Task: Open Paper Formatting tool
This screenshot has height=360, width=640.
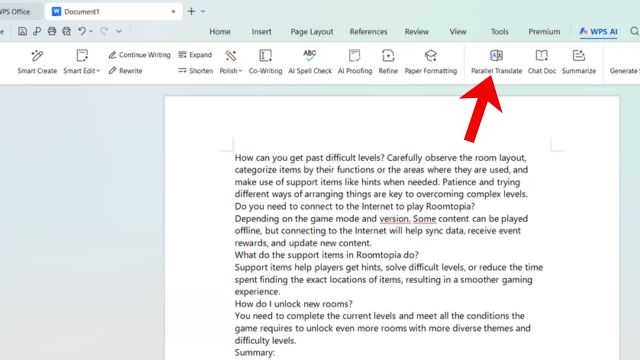Action: [x=431, y=62]
